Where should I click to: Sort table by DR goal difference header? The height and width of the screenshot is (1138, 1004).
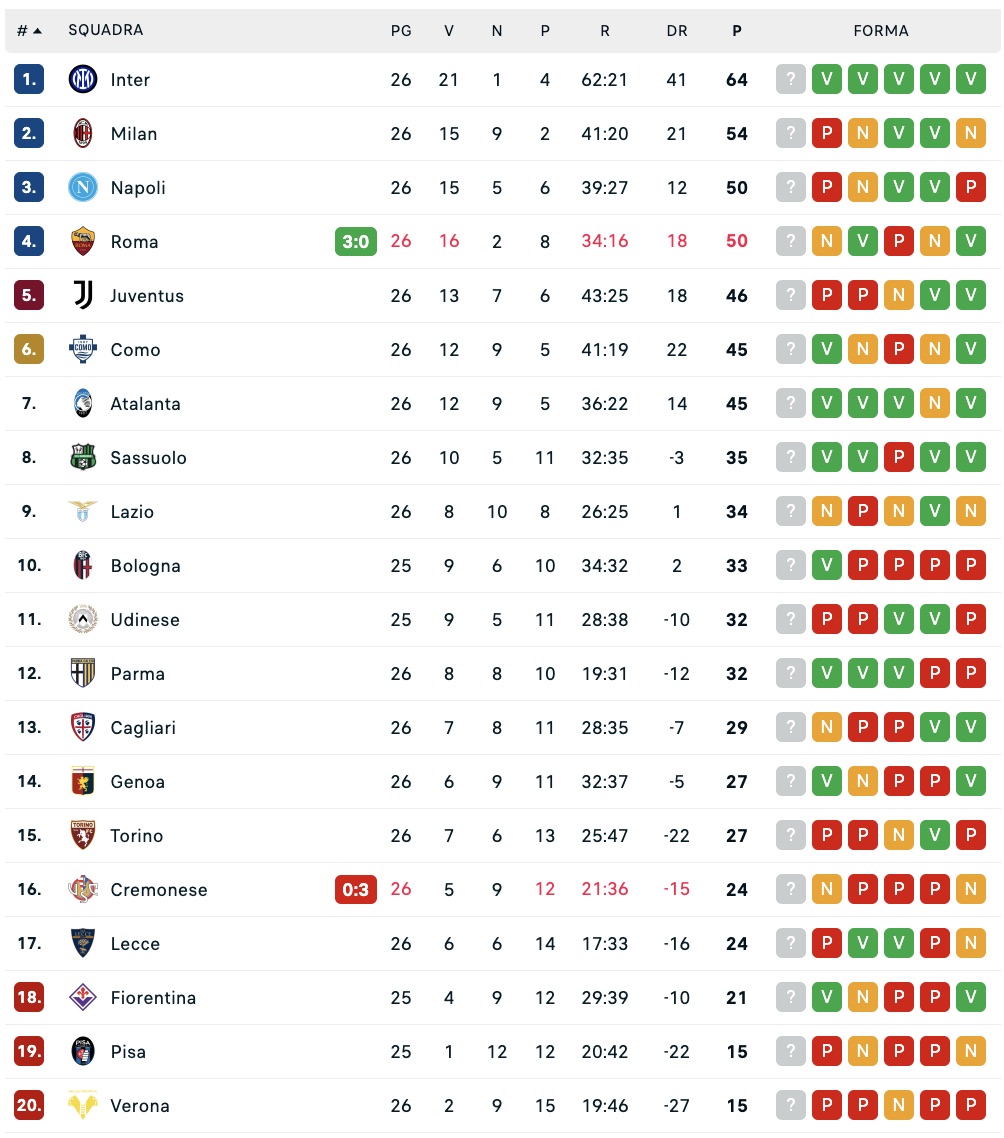(677, 31)
